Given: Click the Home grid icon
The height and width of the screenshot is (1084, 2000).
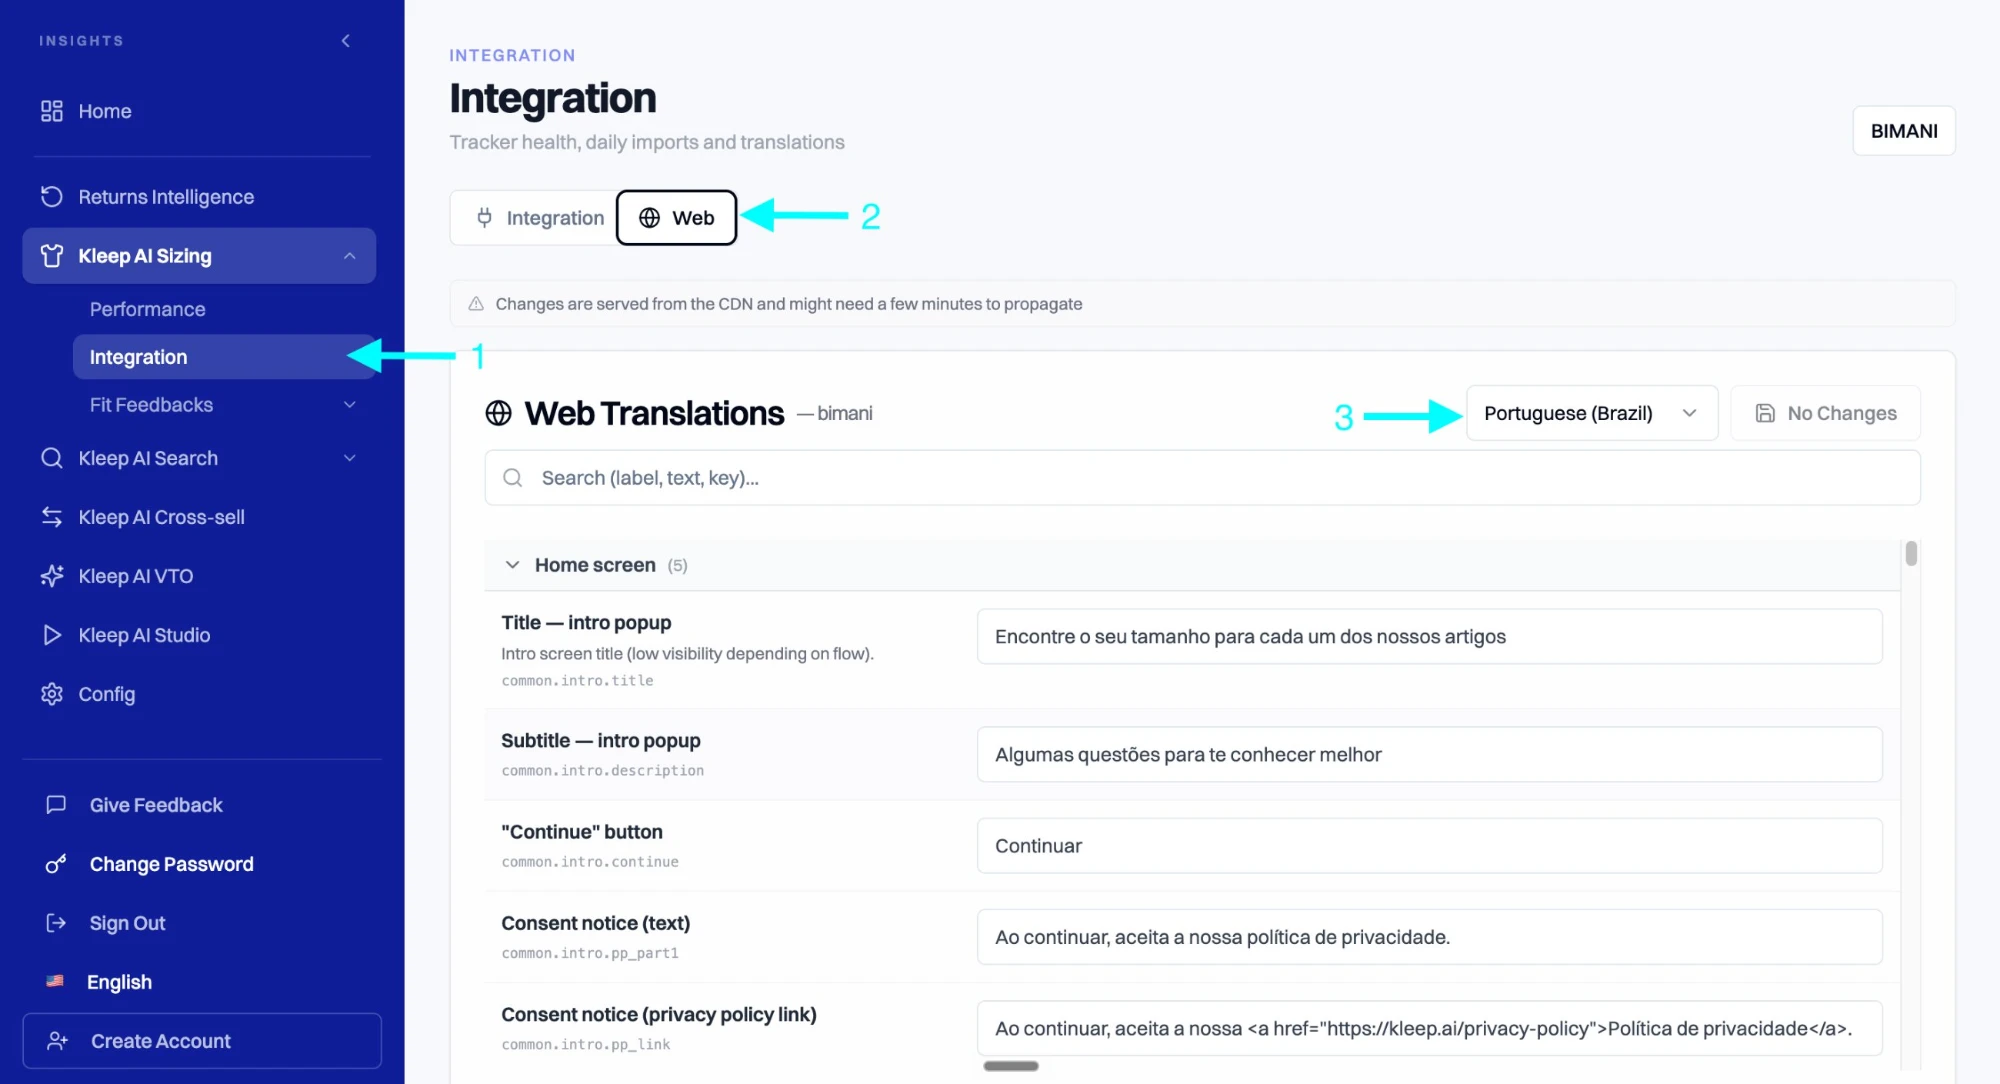Looking at the screenshot, I should click(x=52, y=111).
